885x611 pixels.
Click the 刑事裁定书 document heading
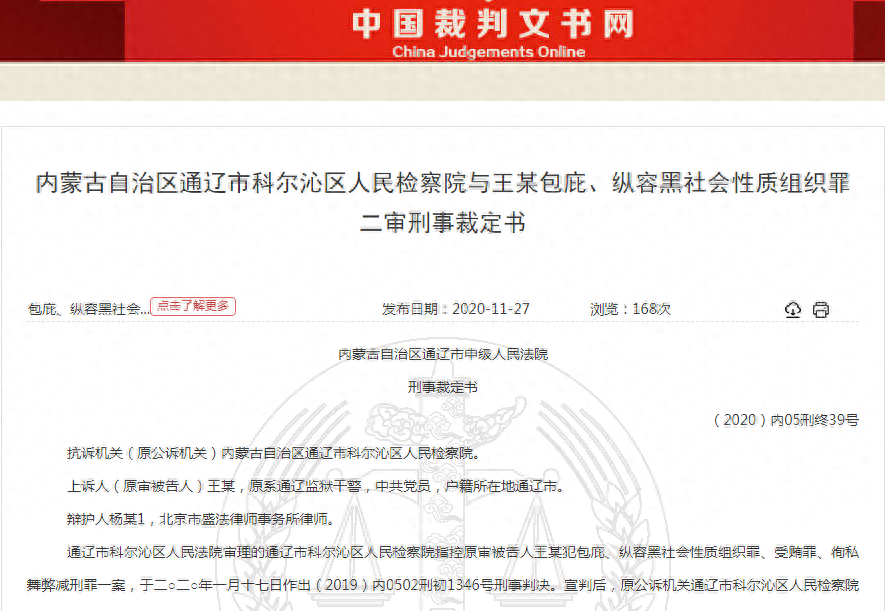pos(442,386)
